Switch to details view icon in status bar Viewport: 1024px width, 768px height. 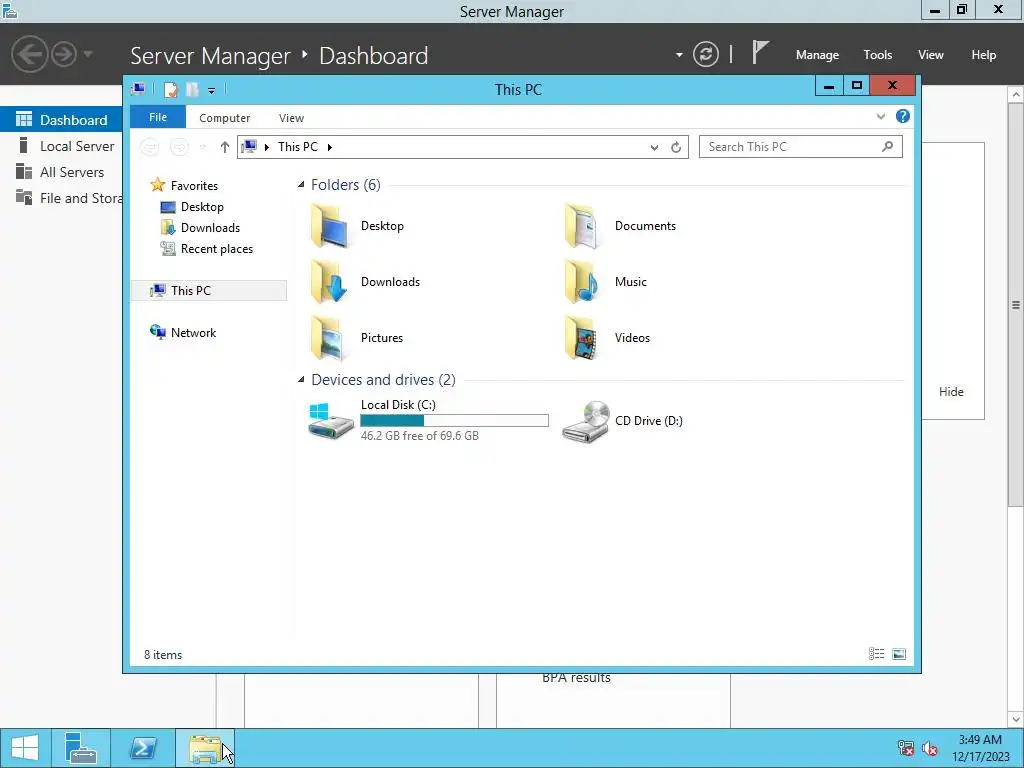(x=876, y=654)
